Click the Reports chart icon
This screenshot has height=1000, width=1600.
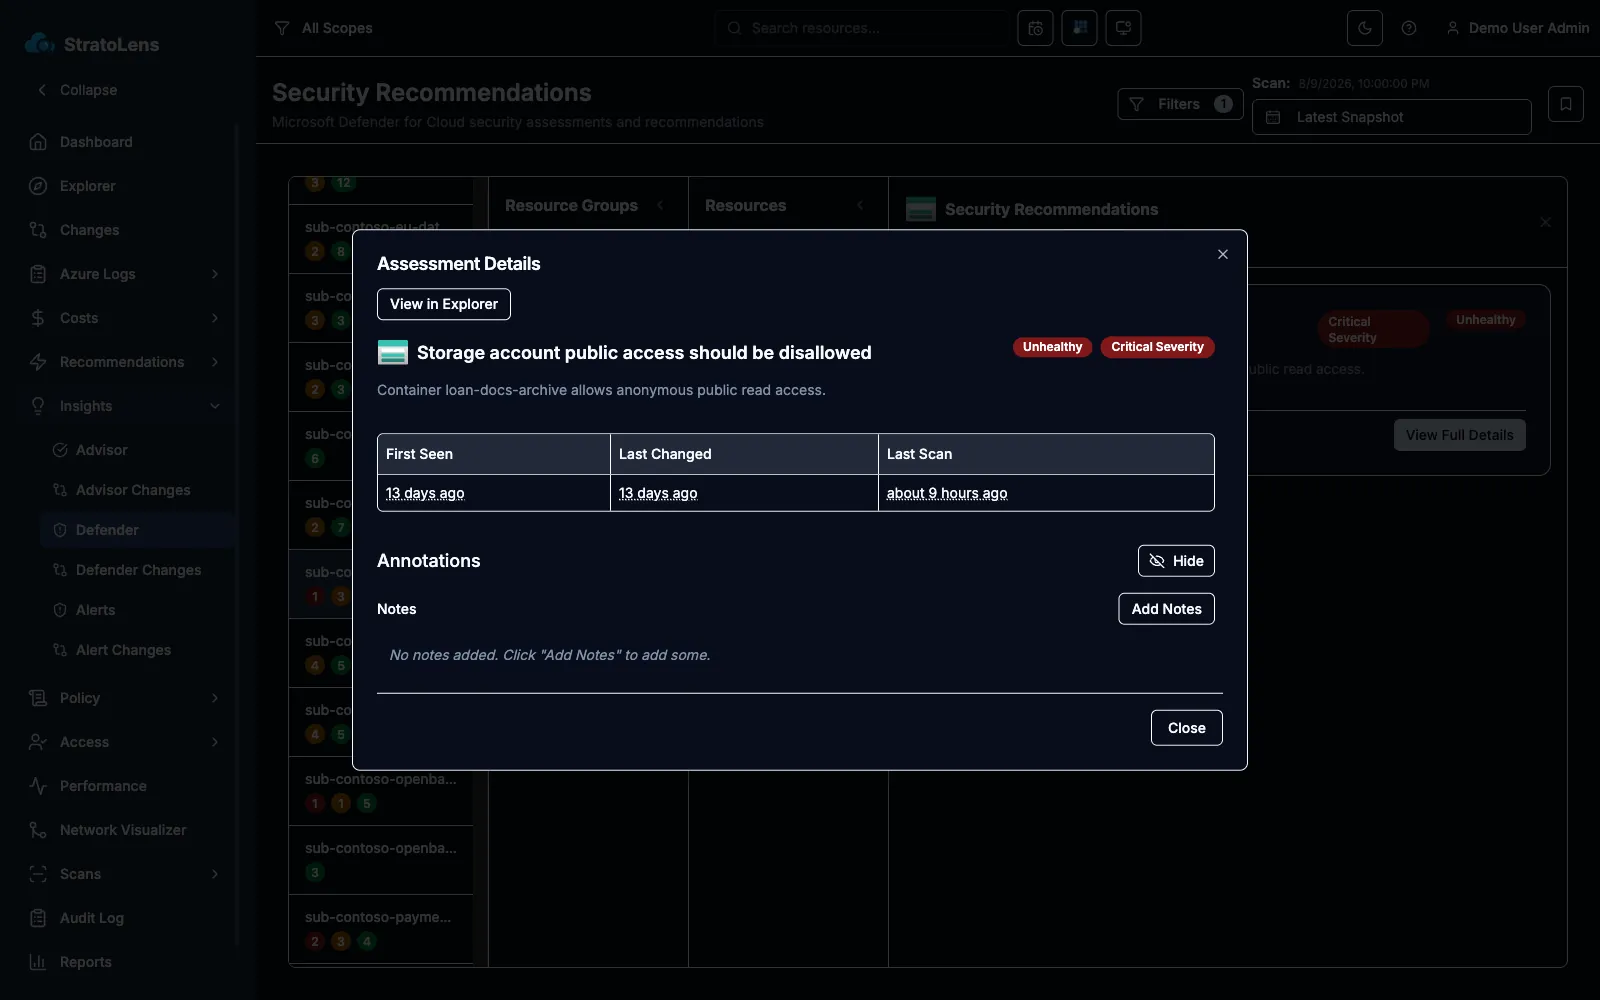point(38,962)
